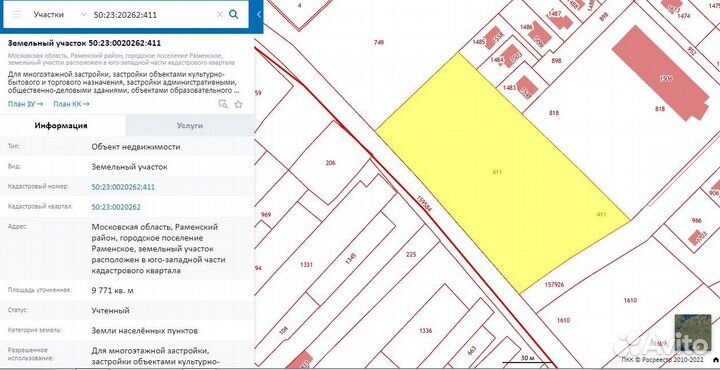The width and height of the screenshot is (720, 370).
Task: Click the search field with 50:23:20262:411
Action: tap(152, 15)
